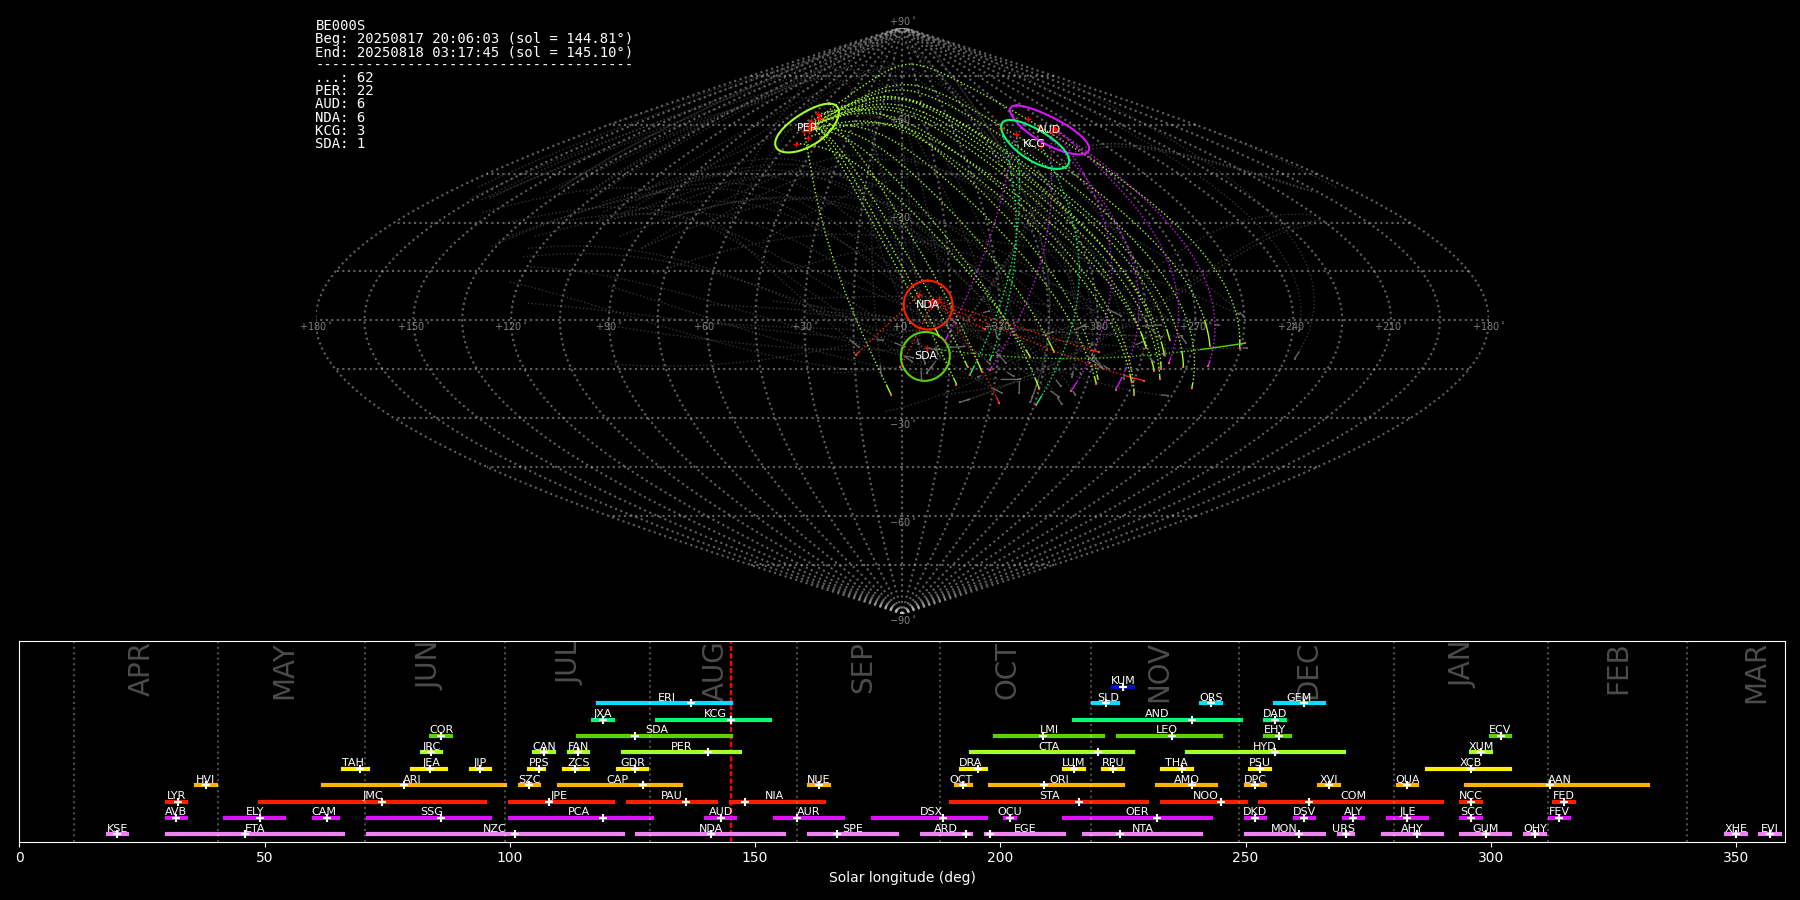Screen dimensions: 1800x900
Task: Select the NDA red circle label on the sky map
Action: pyautogui.click(x=928, y=305)
